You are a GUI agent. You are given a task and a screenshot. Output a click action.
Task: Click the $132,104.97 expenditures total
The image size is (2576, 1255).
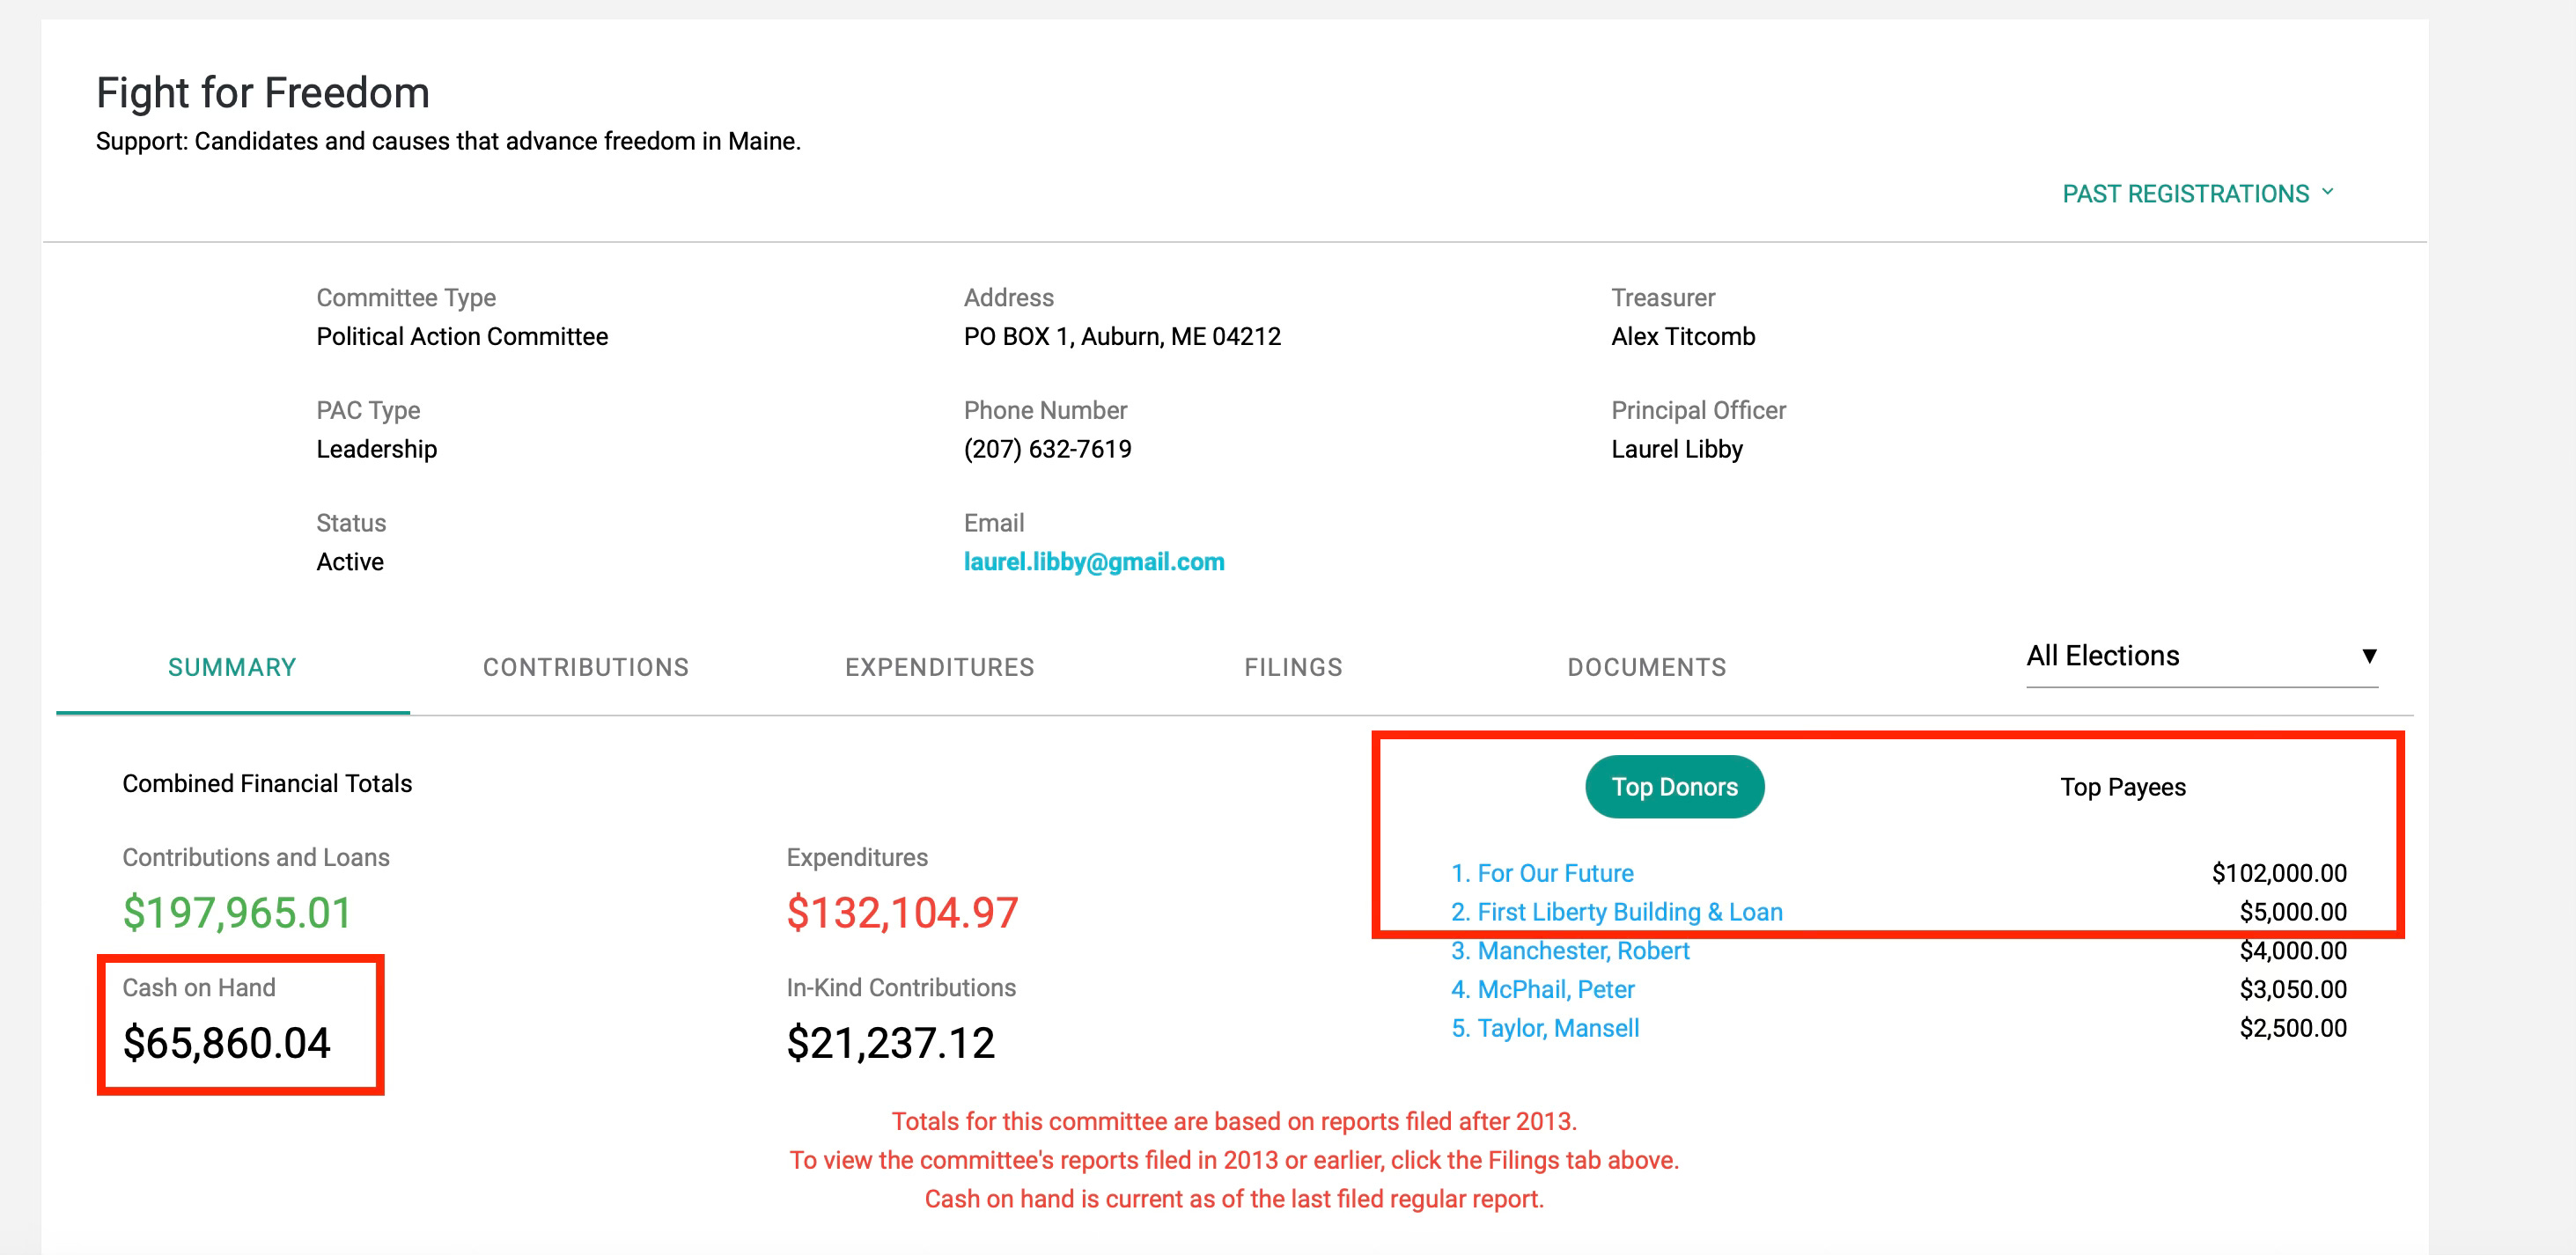902,912
